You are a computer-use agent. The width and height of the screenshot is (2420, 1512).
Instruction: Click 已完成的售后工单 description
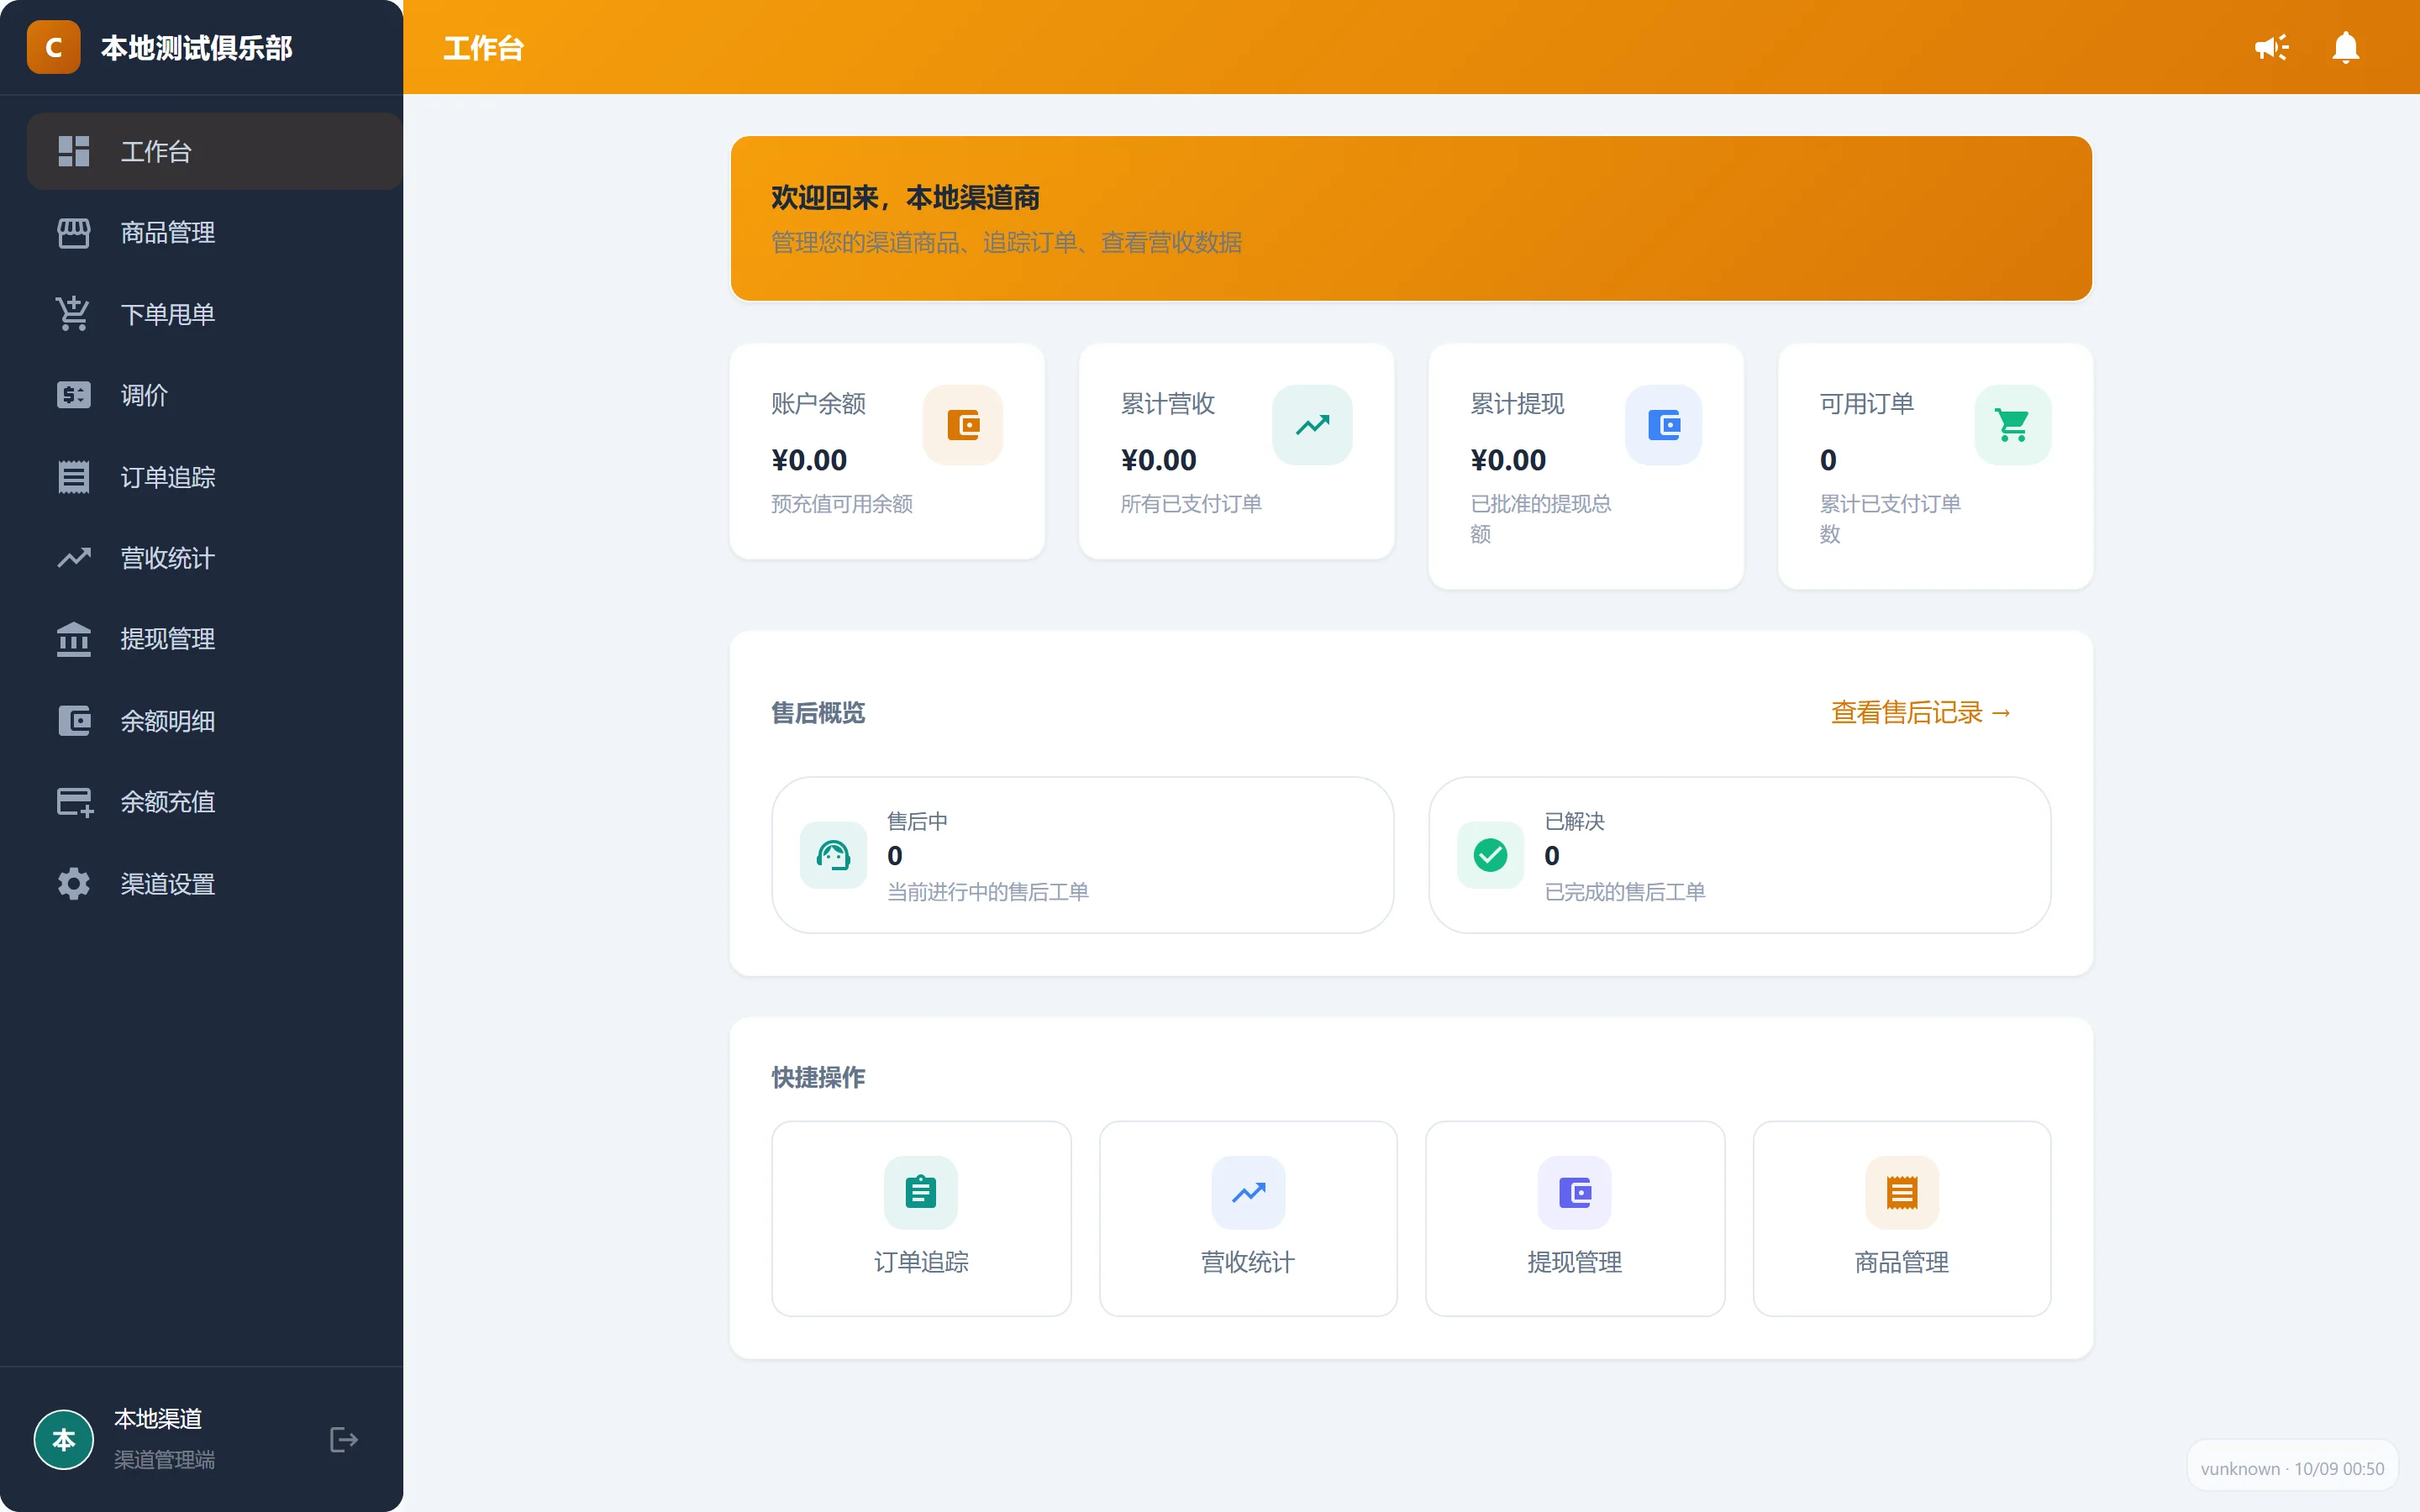tap(1625, 892)
